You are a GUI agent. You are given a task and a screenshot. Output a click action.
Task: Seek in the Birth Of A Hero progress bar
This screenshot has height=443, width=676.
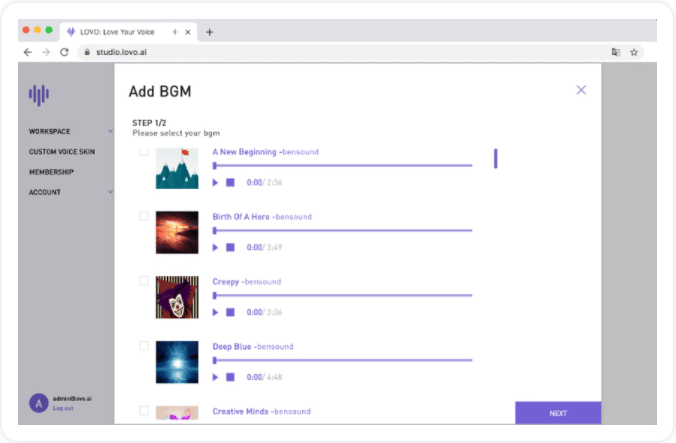point(342,231)
